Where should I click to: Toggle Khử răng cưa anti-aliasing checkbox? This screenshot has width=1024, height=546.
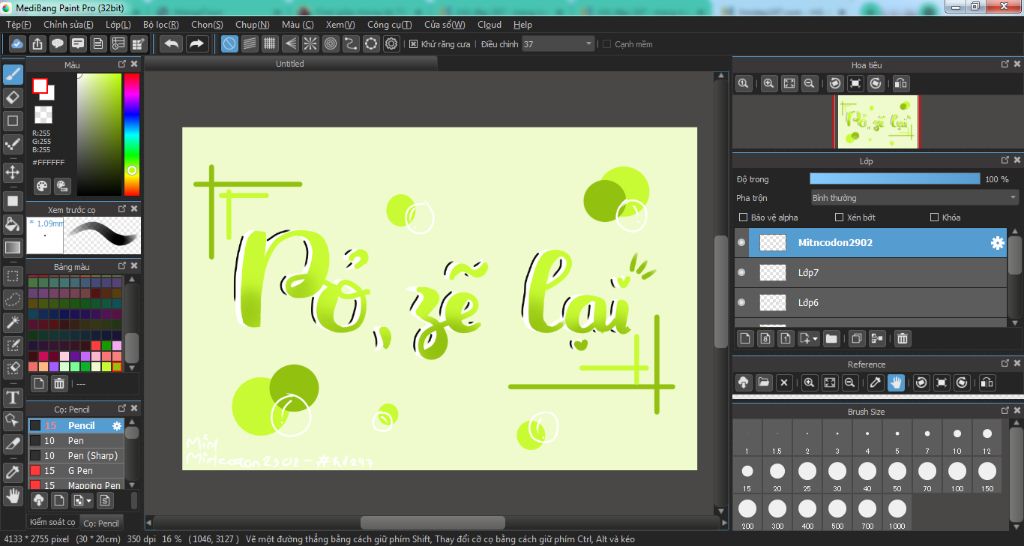(413, 44)
